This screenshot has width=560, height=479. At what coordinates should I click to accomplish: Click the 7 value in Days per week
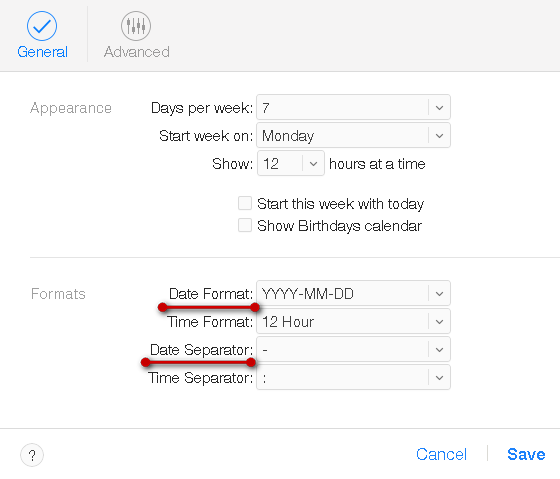click(x=266, y=108)
